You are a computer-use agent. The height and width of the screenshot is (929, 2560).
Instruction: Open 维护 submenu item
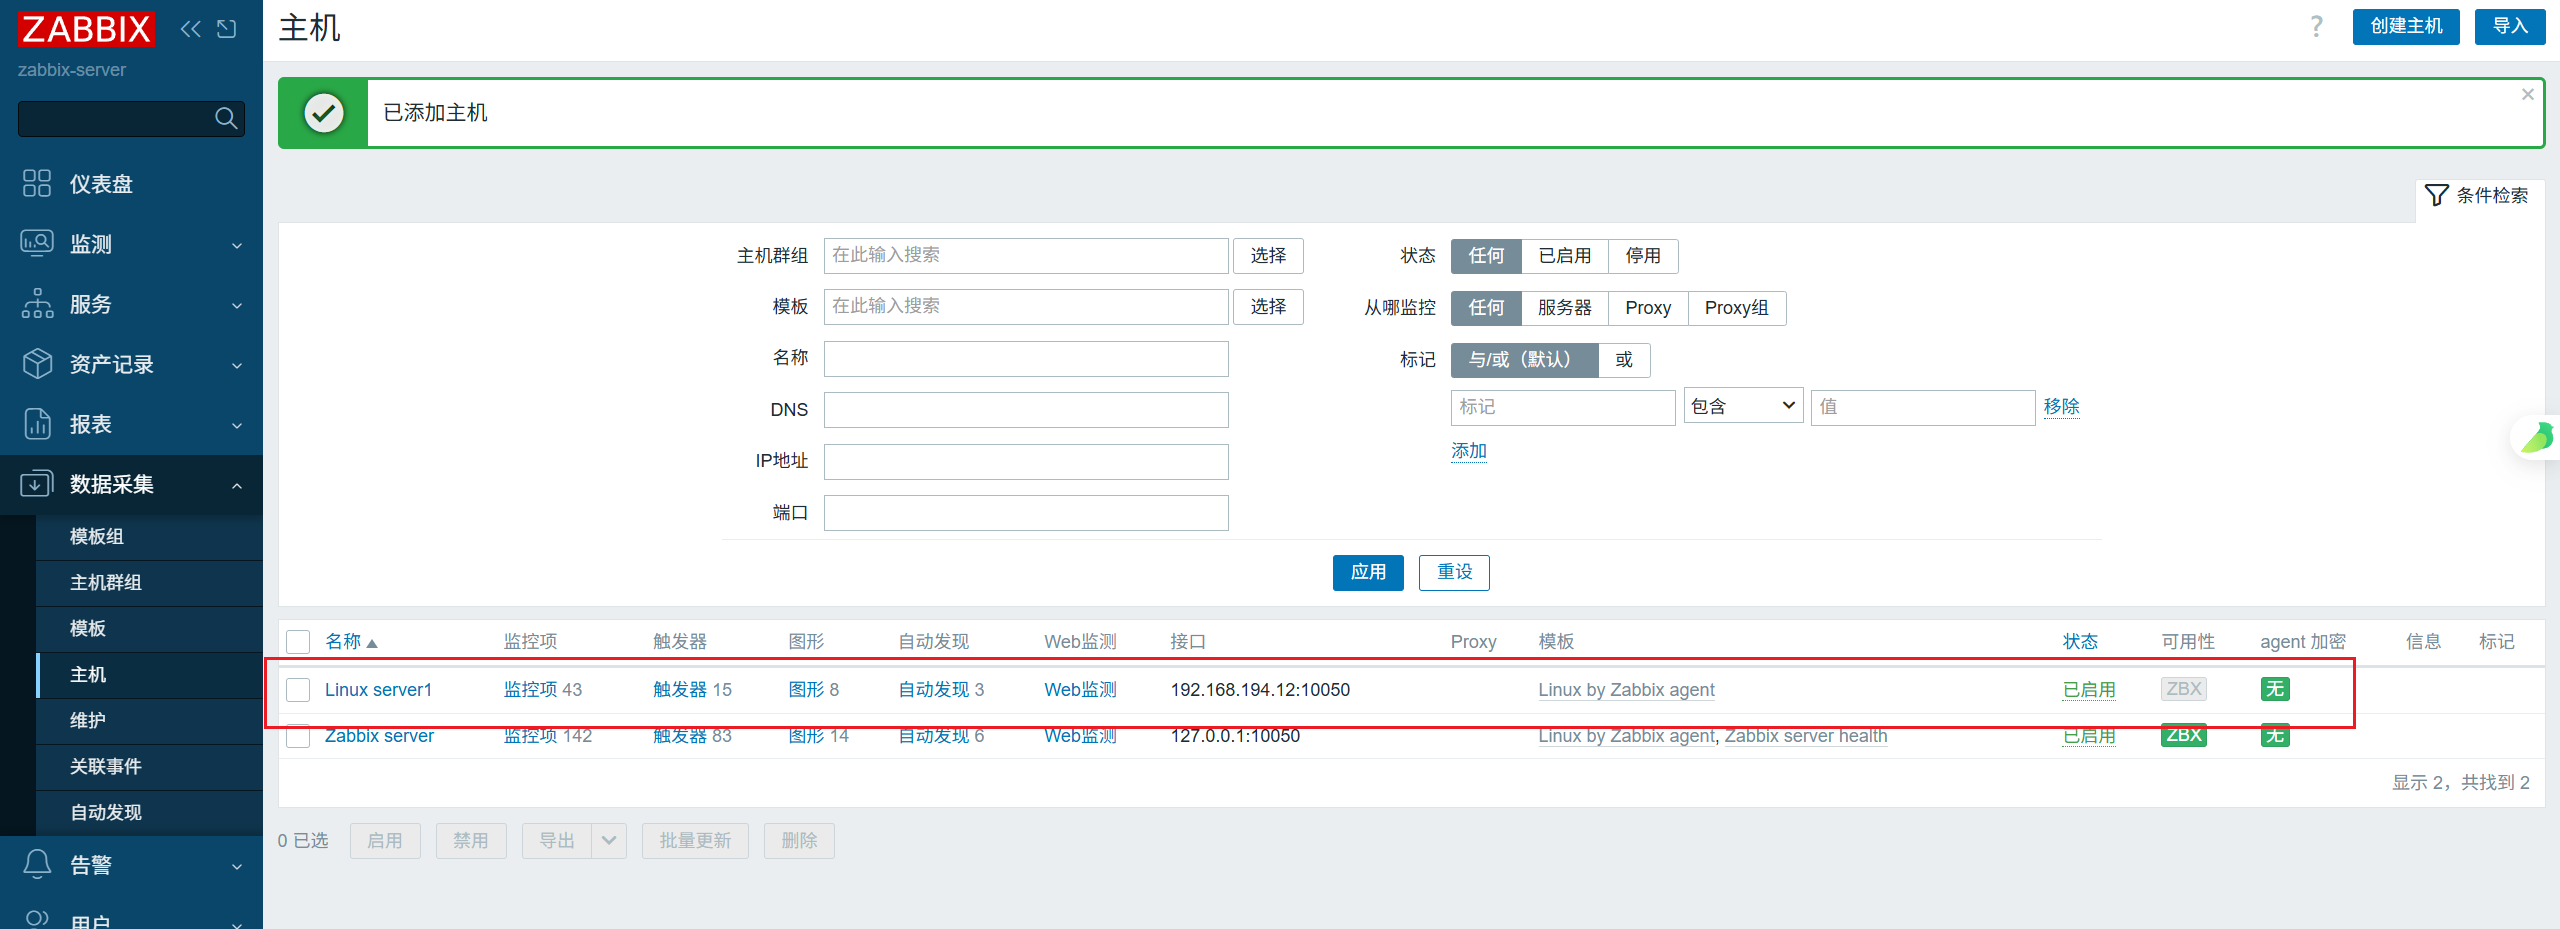(x=88, y=721)
